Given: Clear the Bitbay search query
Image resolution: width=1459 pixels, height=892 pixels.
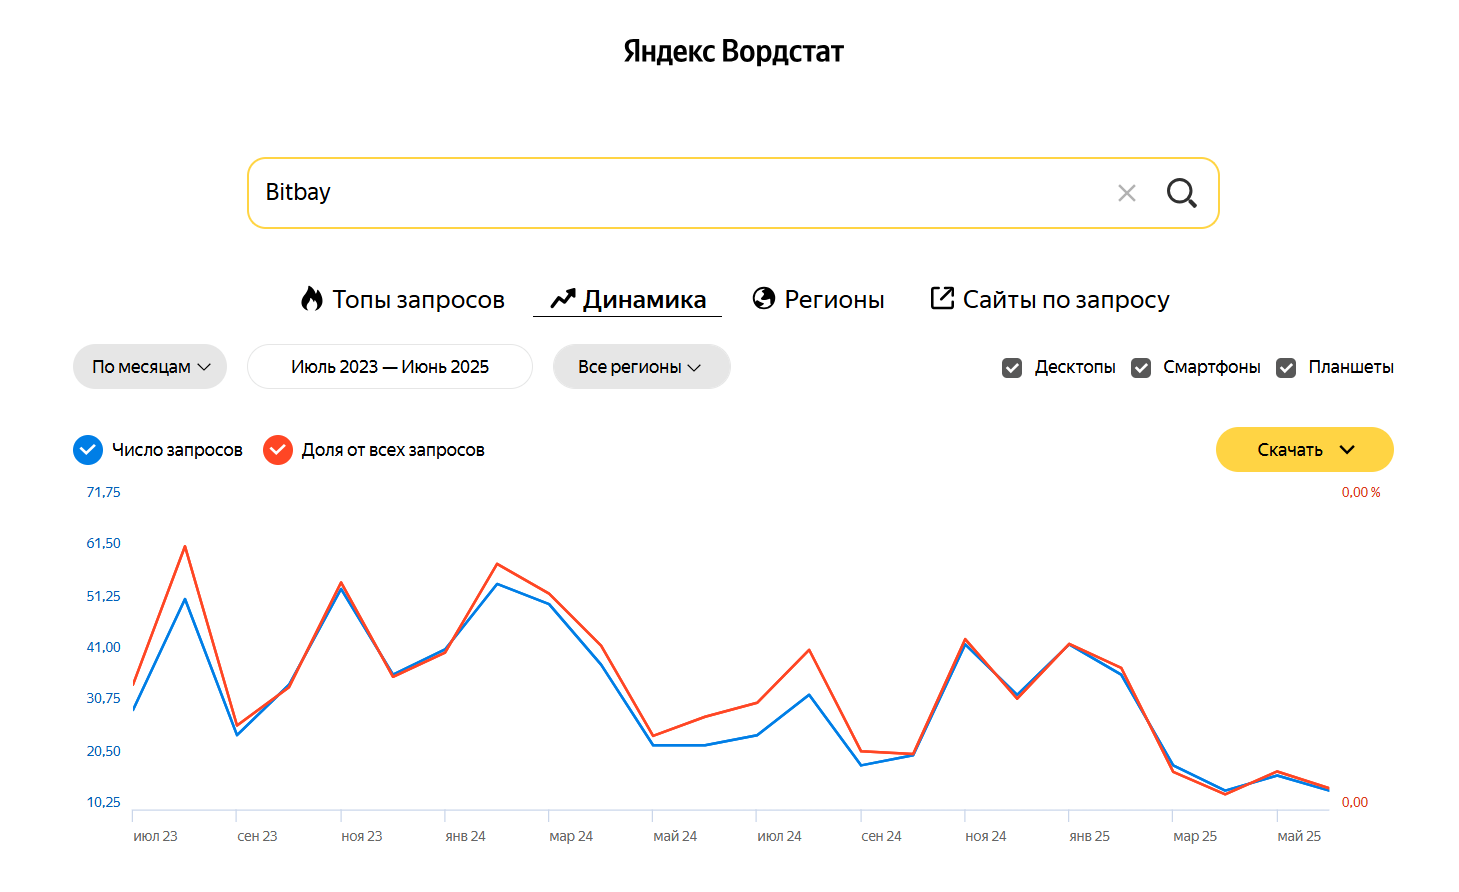Looking at the screenshot, I should (x=1126, y=193).
